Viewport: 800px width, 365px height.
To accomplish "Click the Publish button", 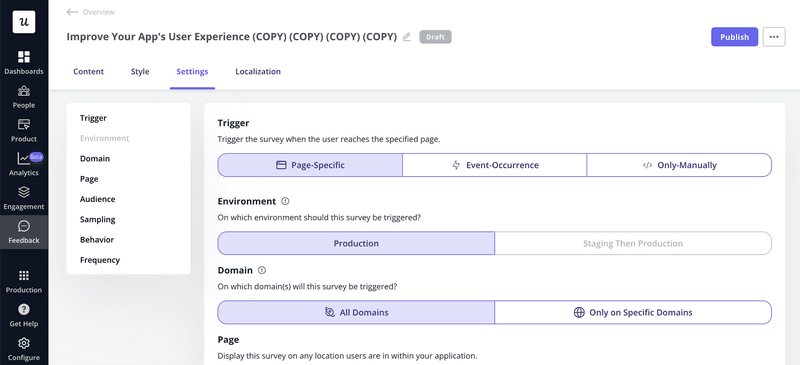I will pyautogui.click(x=734, y=37).
